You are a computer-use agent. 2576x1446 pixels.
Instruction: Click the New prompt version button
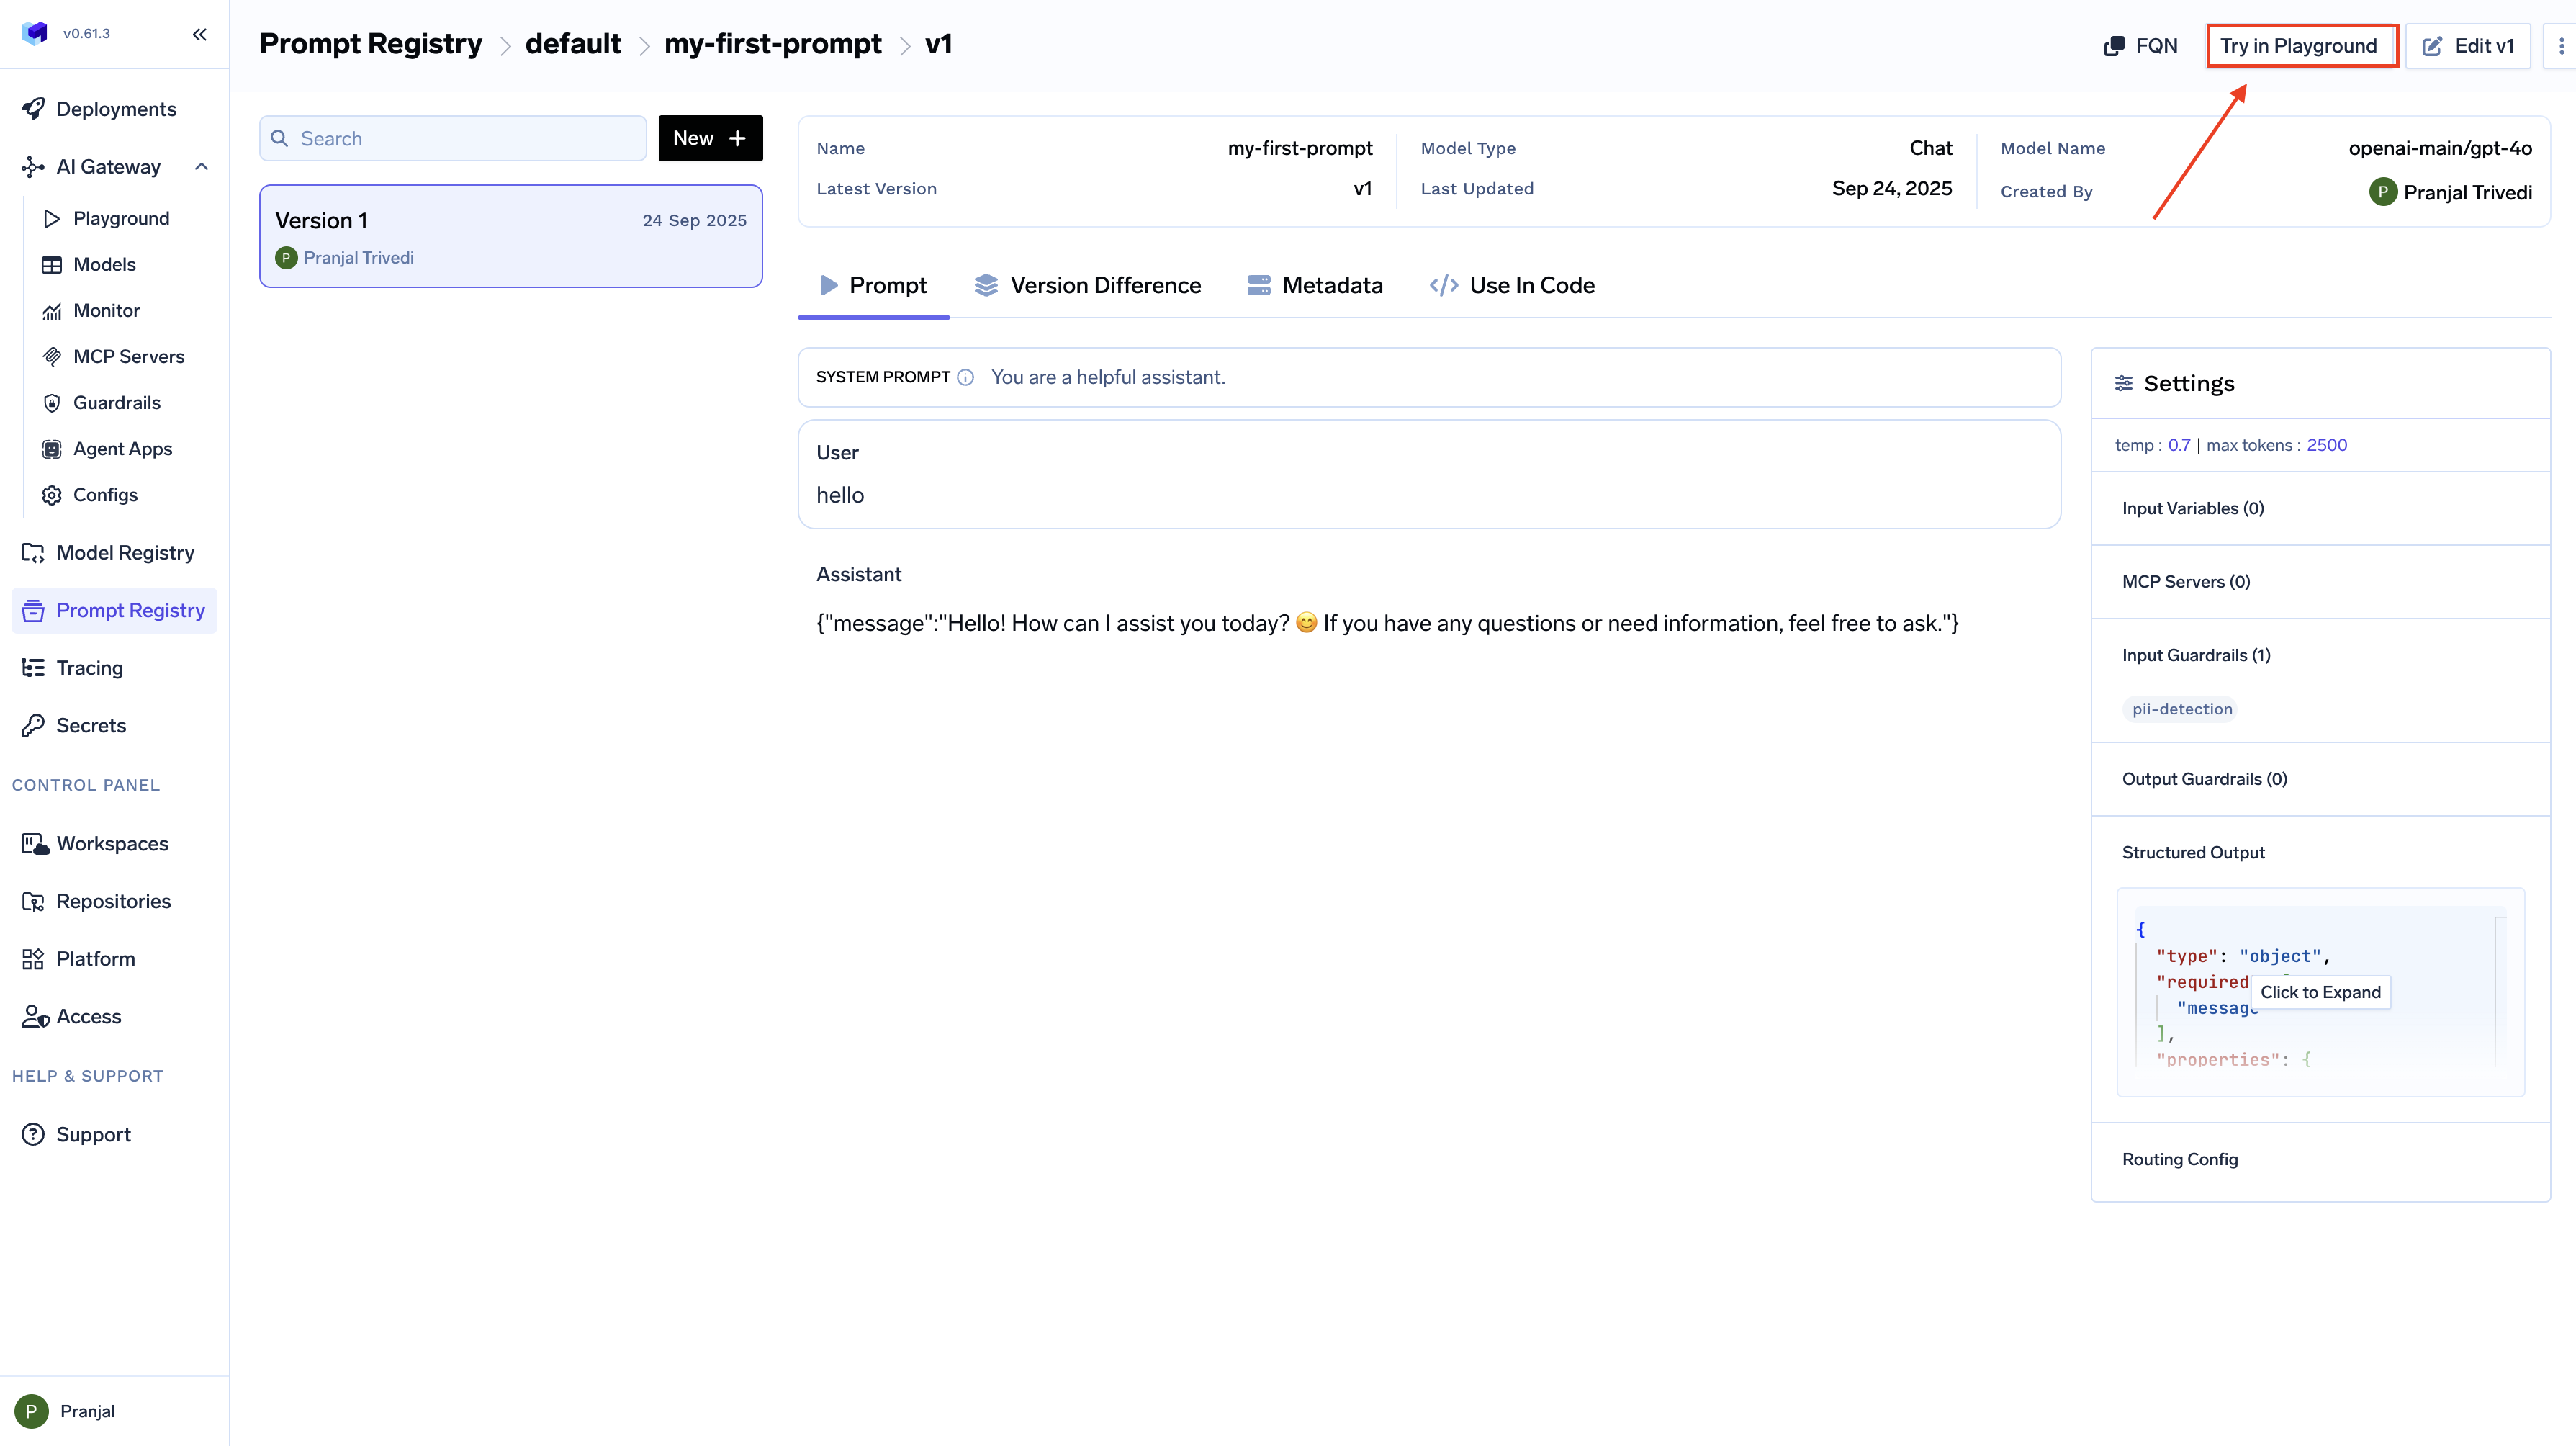coord(709,138)
